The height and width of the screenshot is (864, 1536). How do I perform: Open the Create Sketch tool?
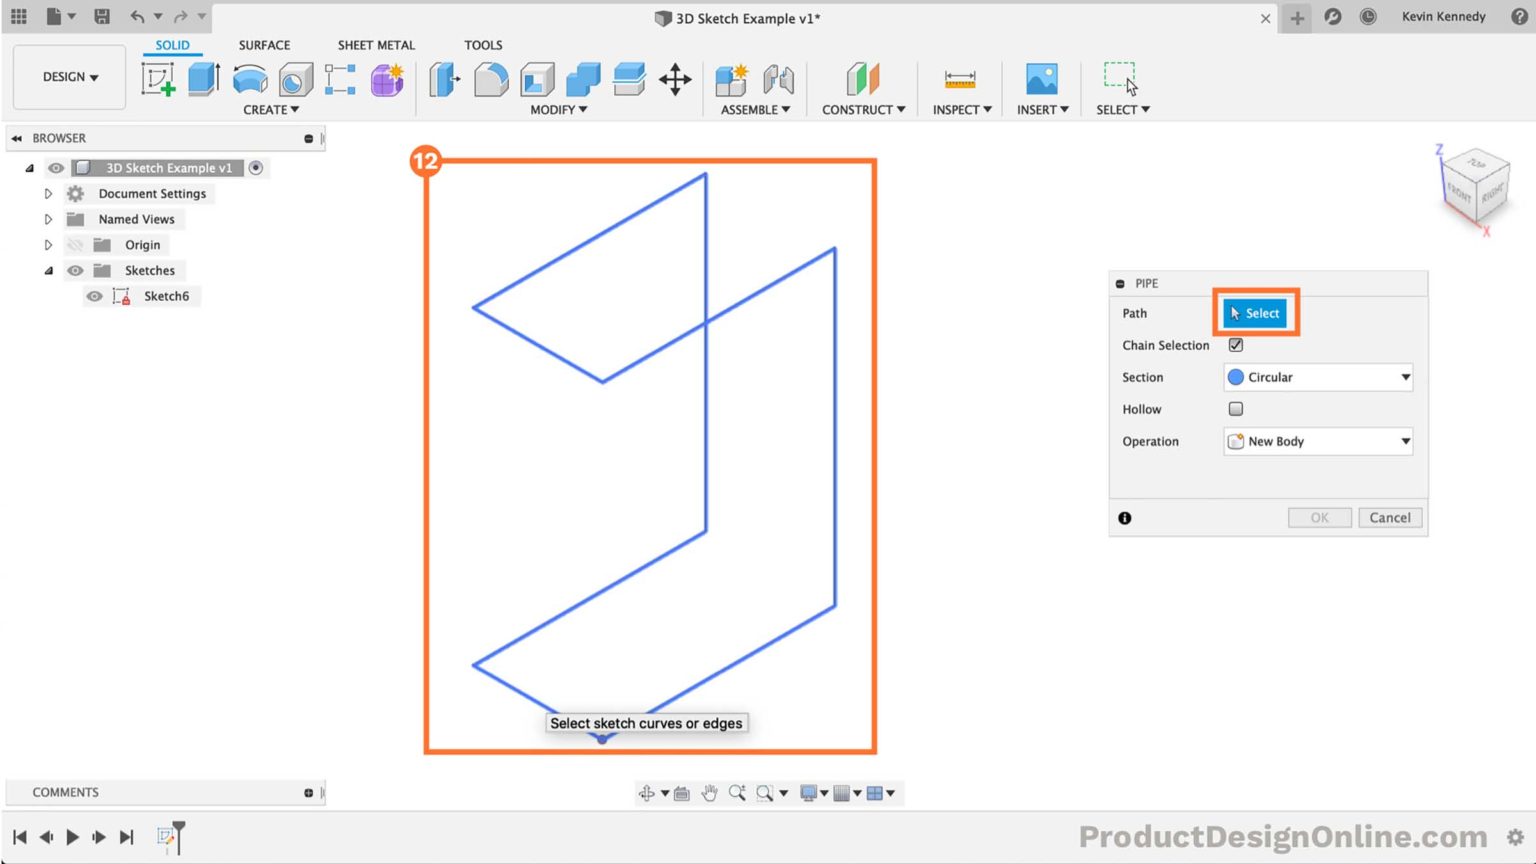(x=160, y=78)
